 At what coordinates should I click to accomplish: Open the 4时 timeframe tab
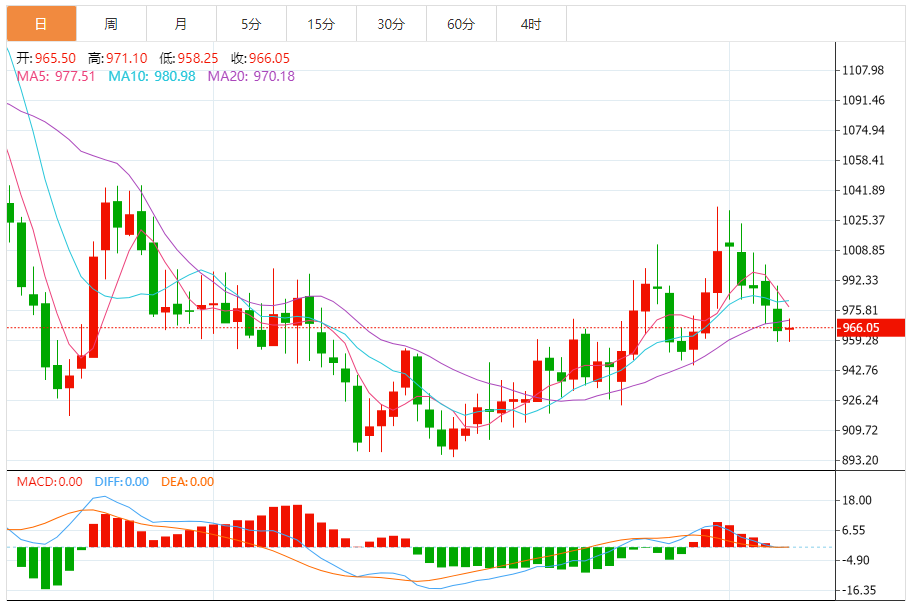point(531,24)
